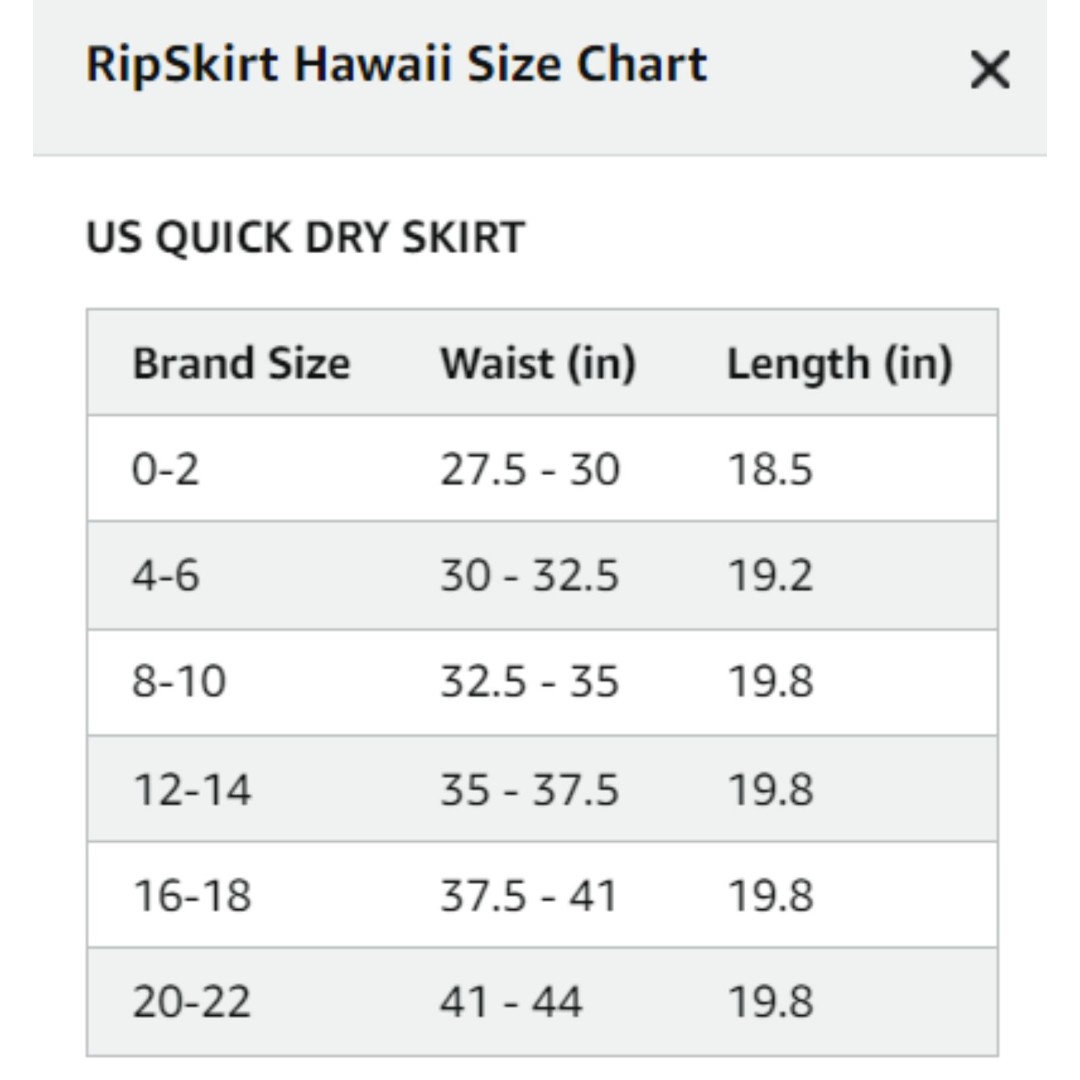Screen dimensions: 1080x1080
Task: Click the Waist (in) column header
Action: click(x=538, y=363)
